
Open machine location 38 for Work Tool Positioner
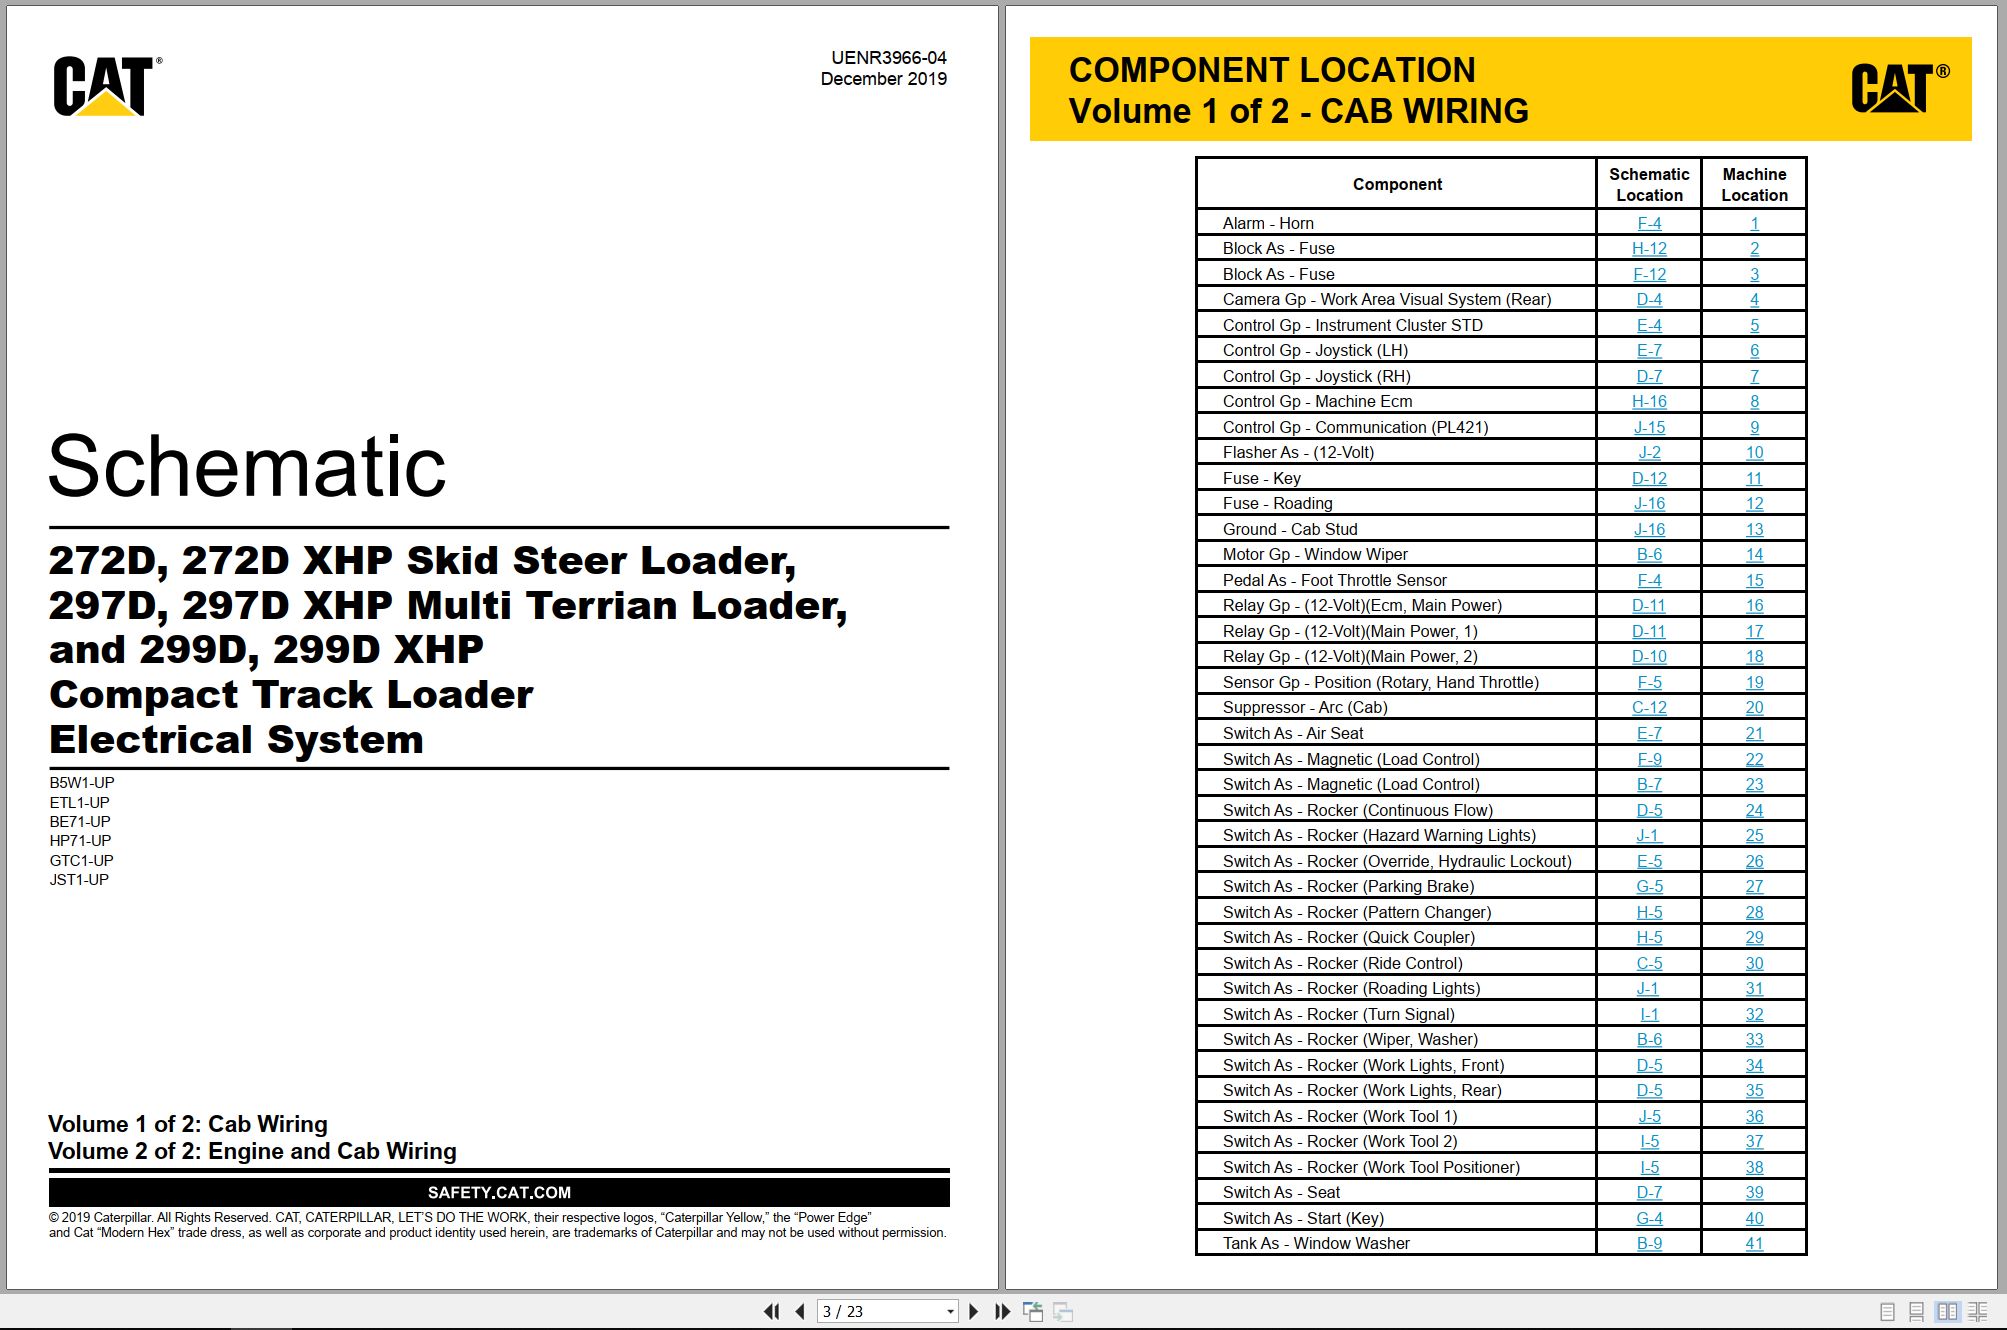click(1754, 1167)
